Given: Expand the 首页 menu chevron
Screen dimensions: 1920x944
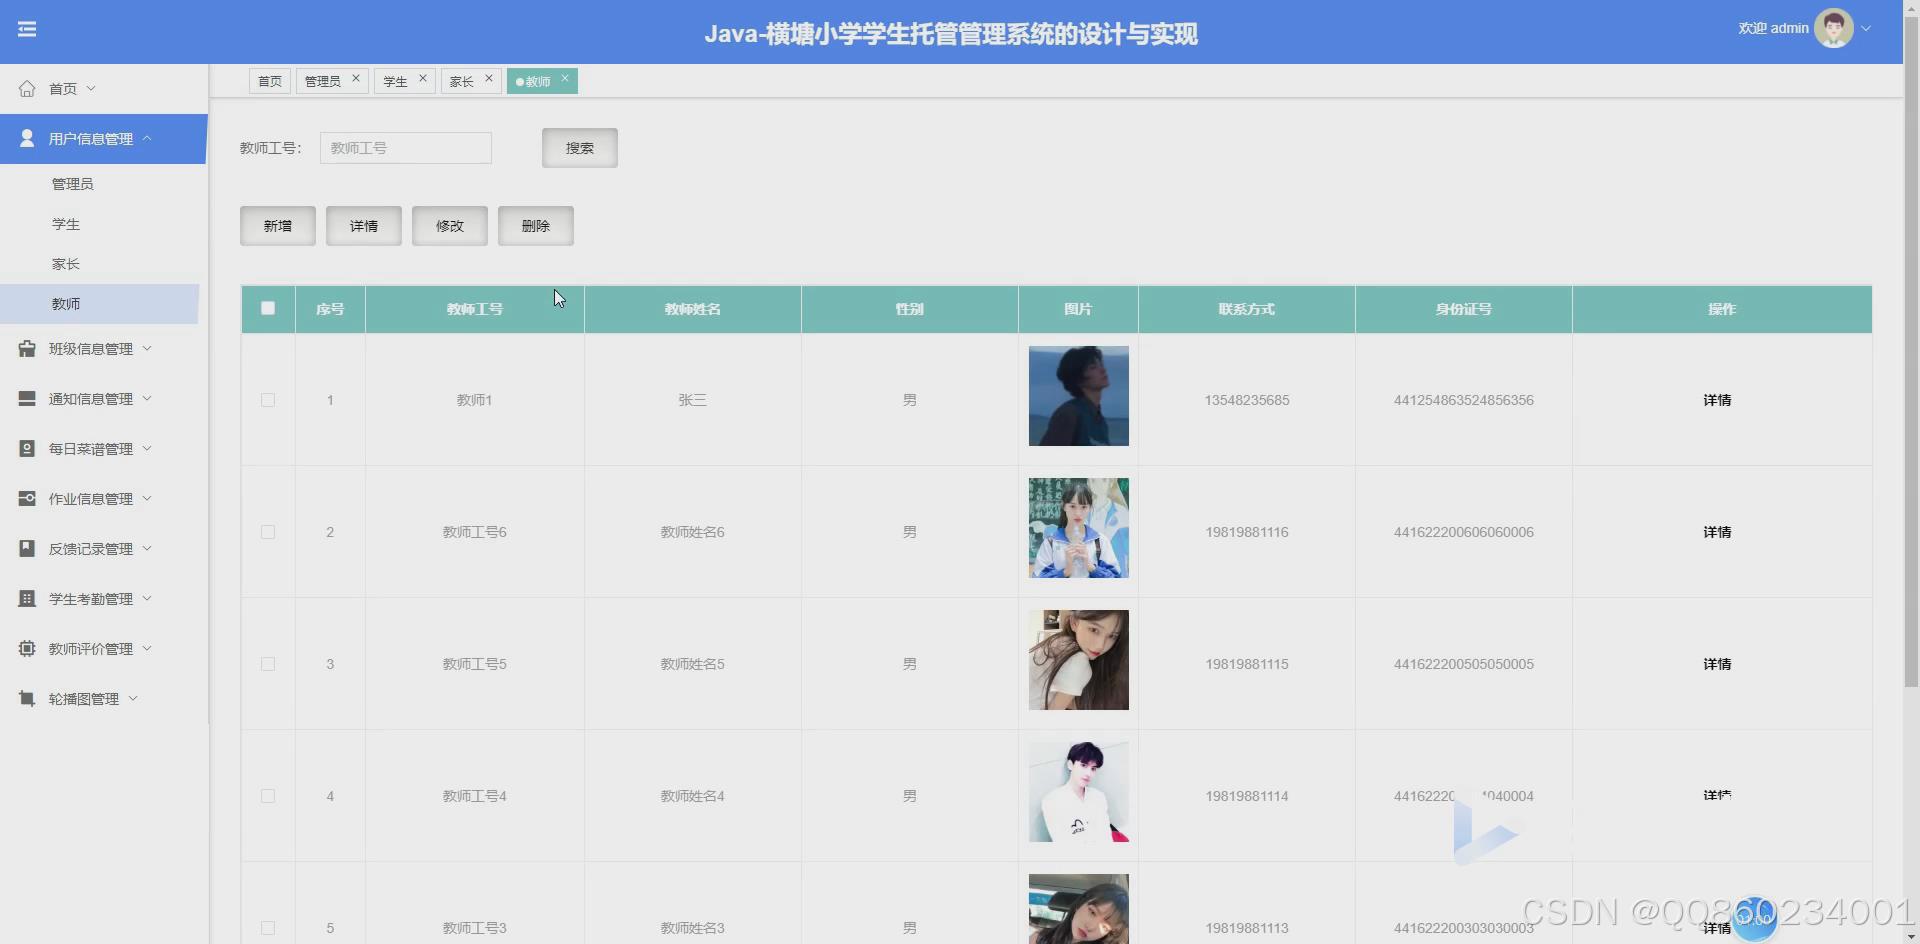Looking at the screenshot, I should pos(91,88).
